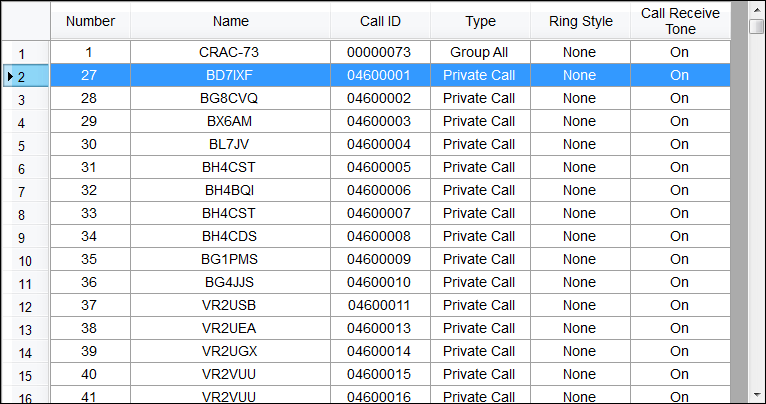Sort by the Name column header
766x404 pixels.
coord(230,21)
